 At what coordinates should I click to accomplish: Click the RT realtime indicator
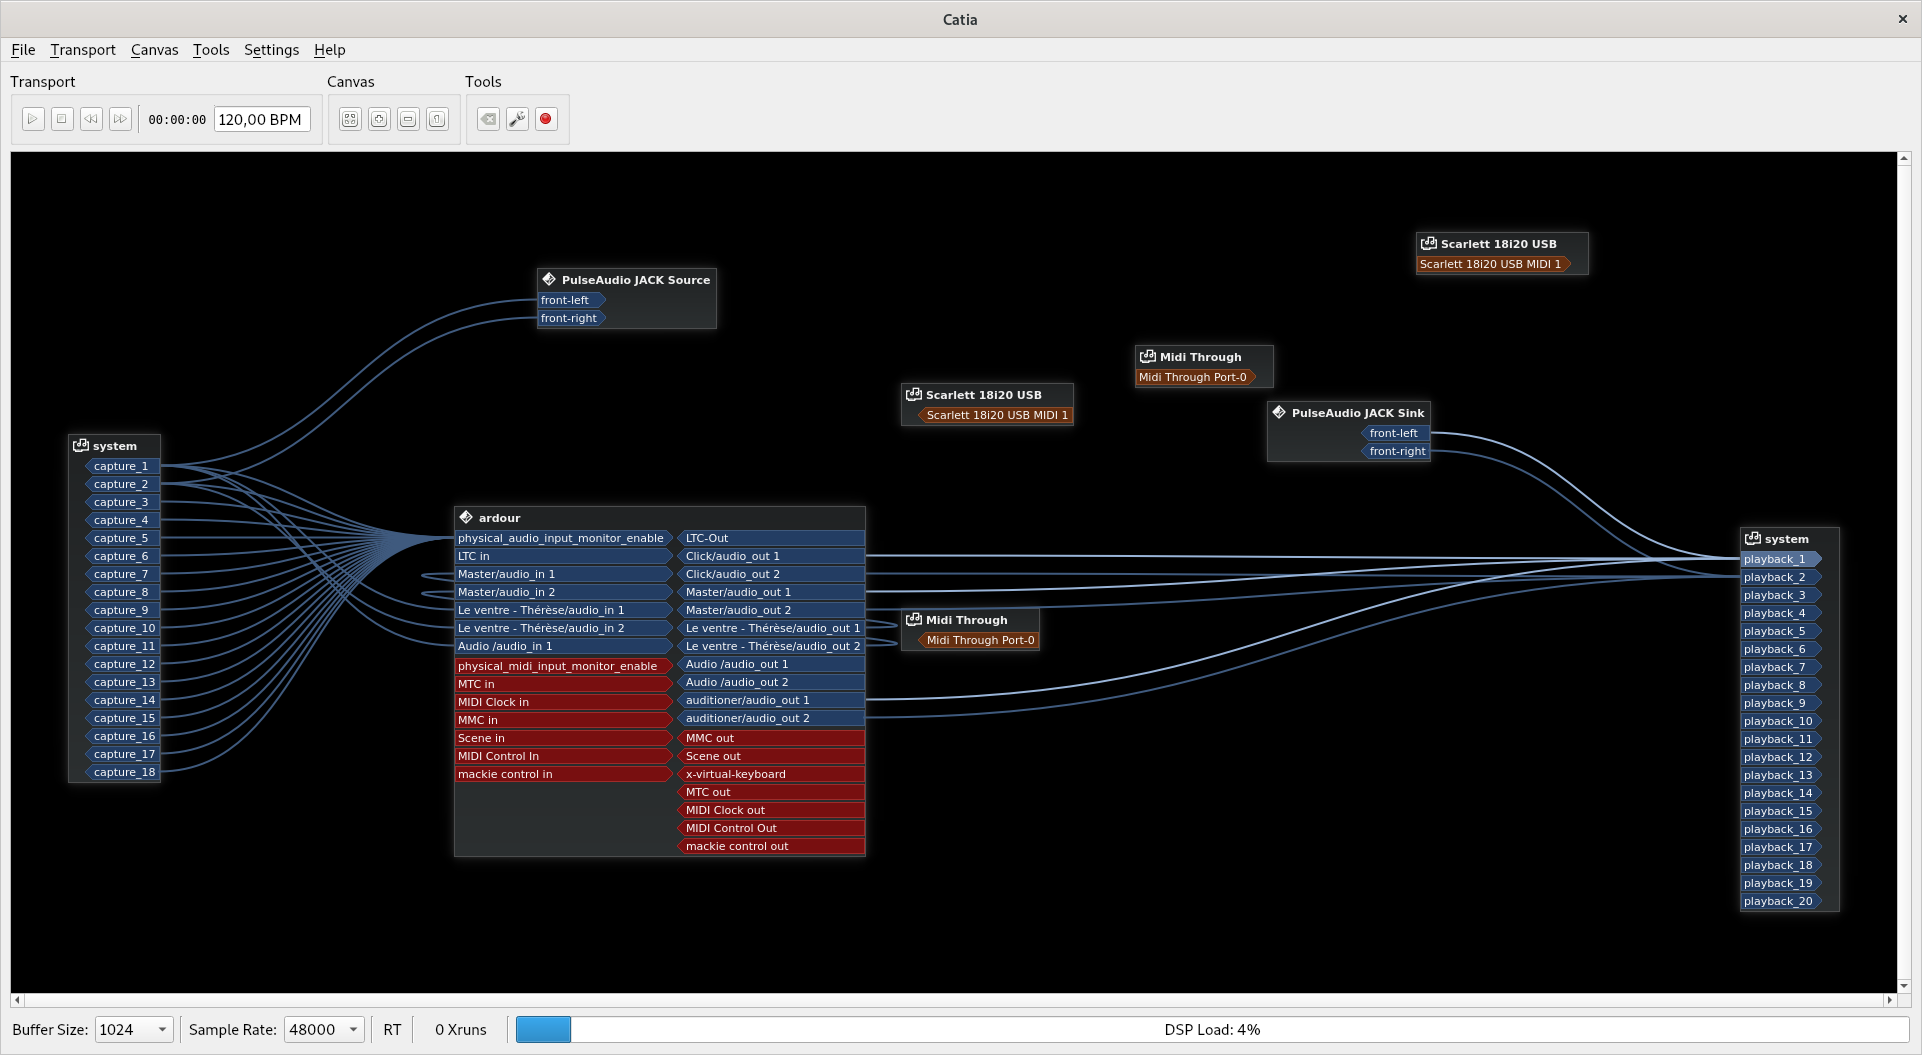coord(392,1029)
